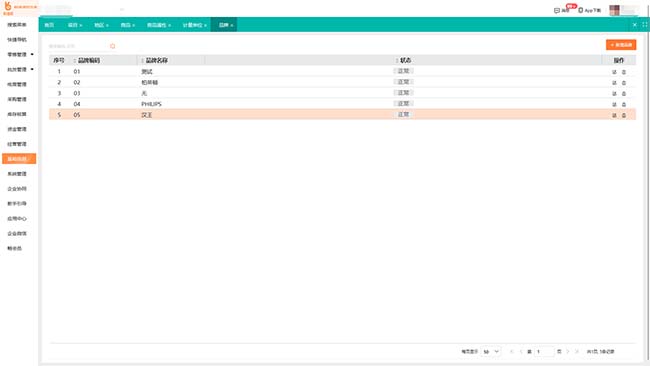Sort by the 品牌名称 column header

pos(156,61)
